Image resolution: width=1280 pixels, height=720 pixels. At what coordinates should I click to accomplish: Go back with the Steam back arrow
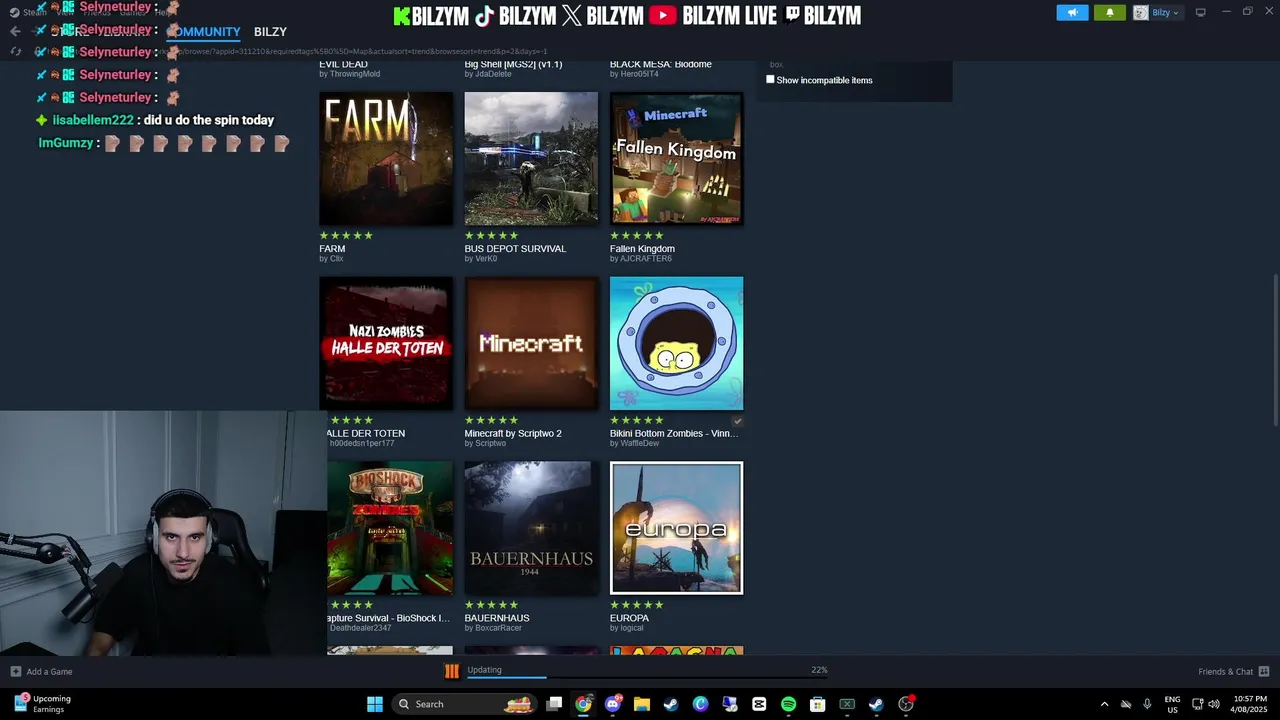click(x=14, y=32)
